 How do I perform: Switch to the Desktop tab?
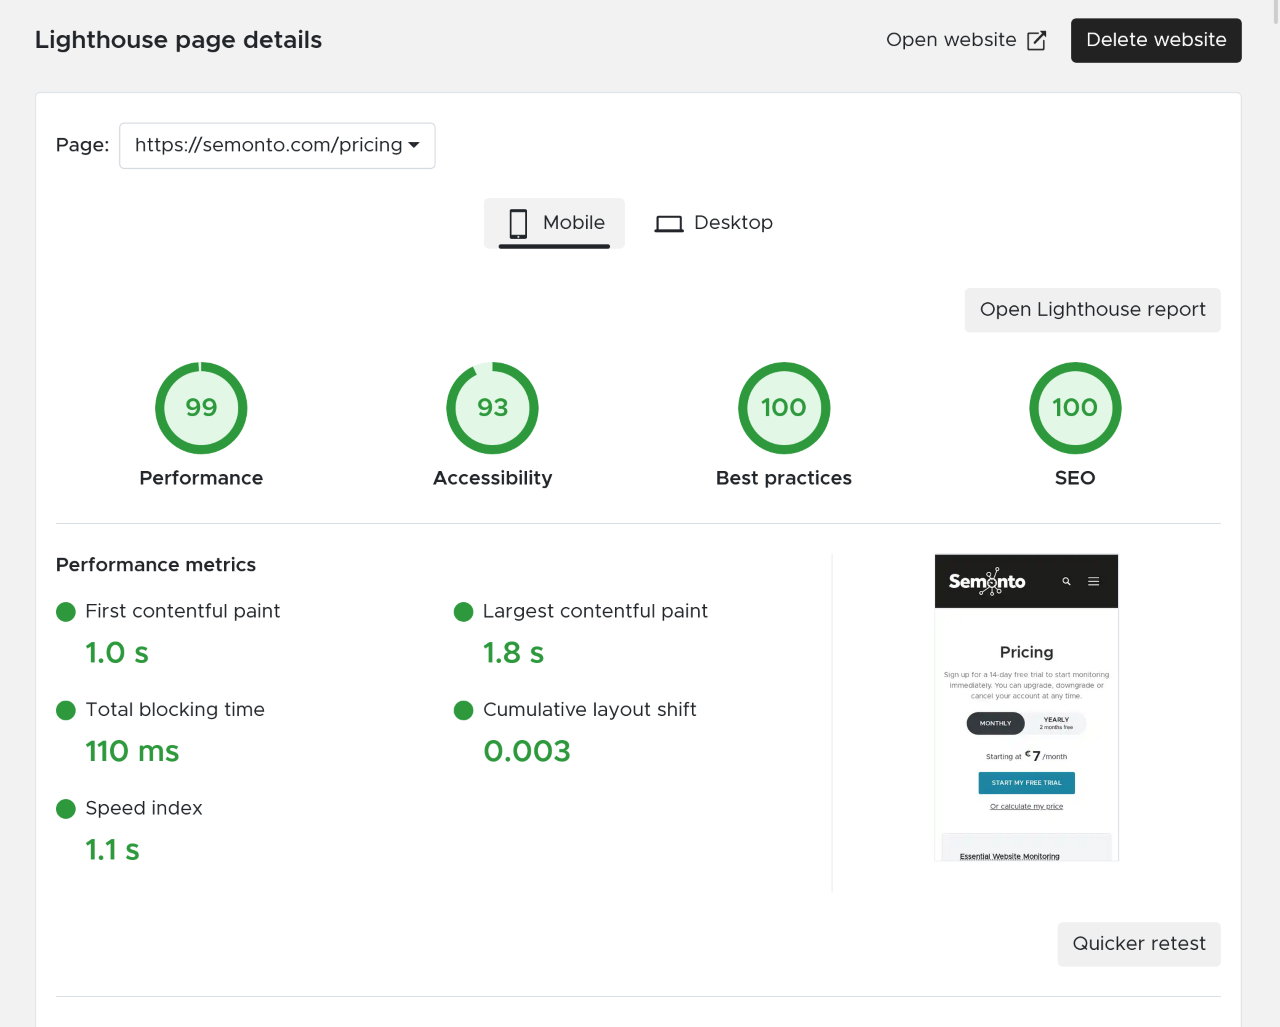(x=714, y=223)
